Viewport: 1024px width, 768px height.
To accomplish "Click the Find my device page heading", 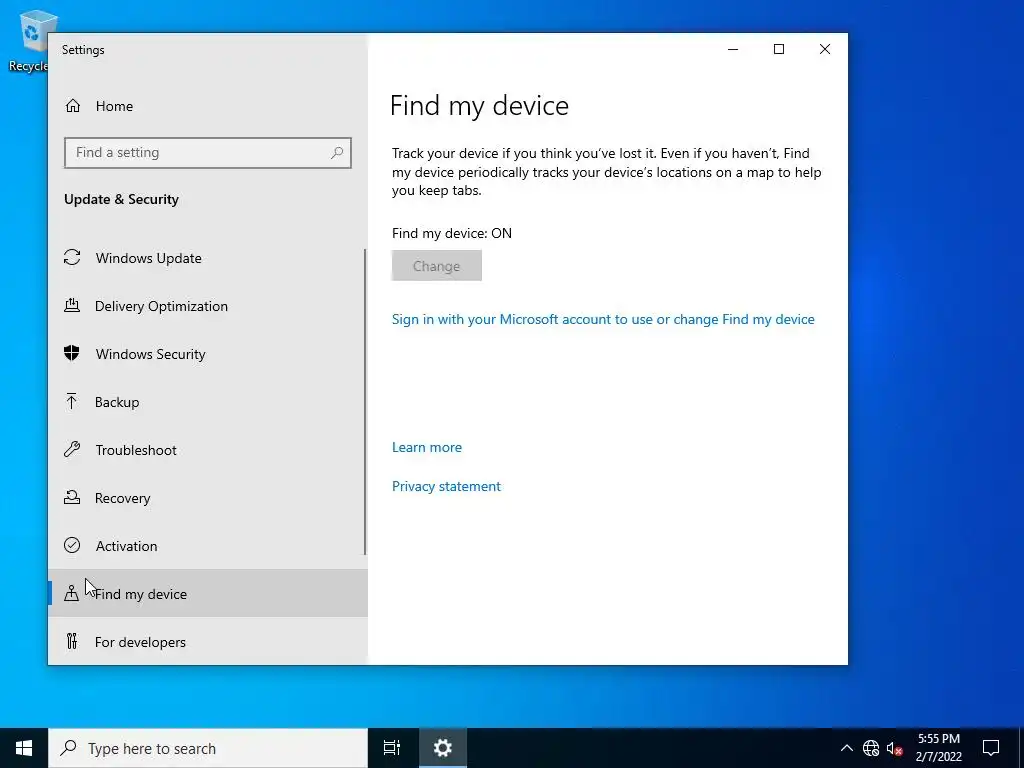I will pyautogui.click(x=479, y=106).
